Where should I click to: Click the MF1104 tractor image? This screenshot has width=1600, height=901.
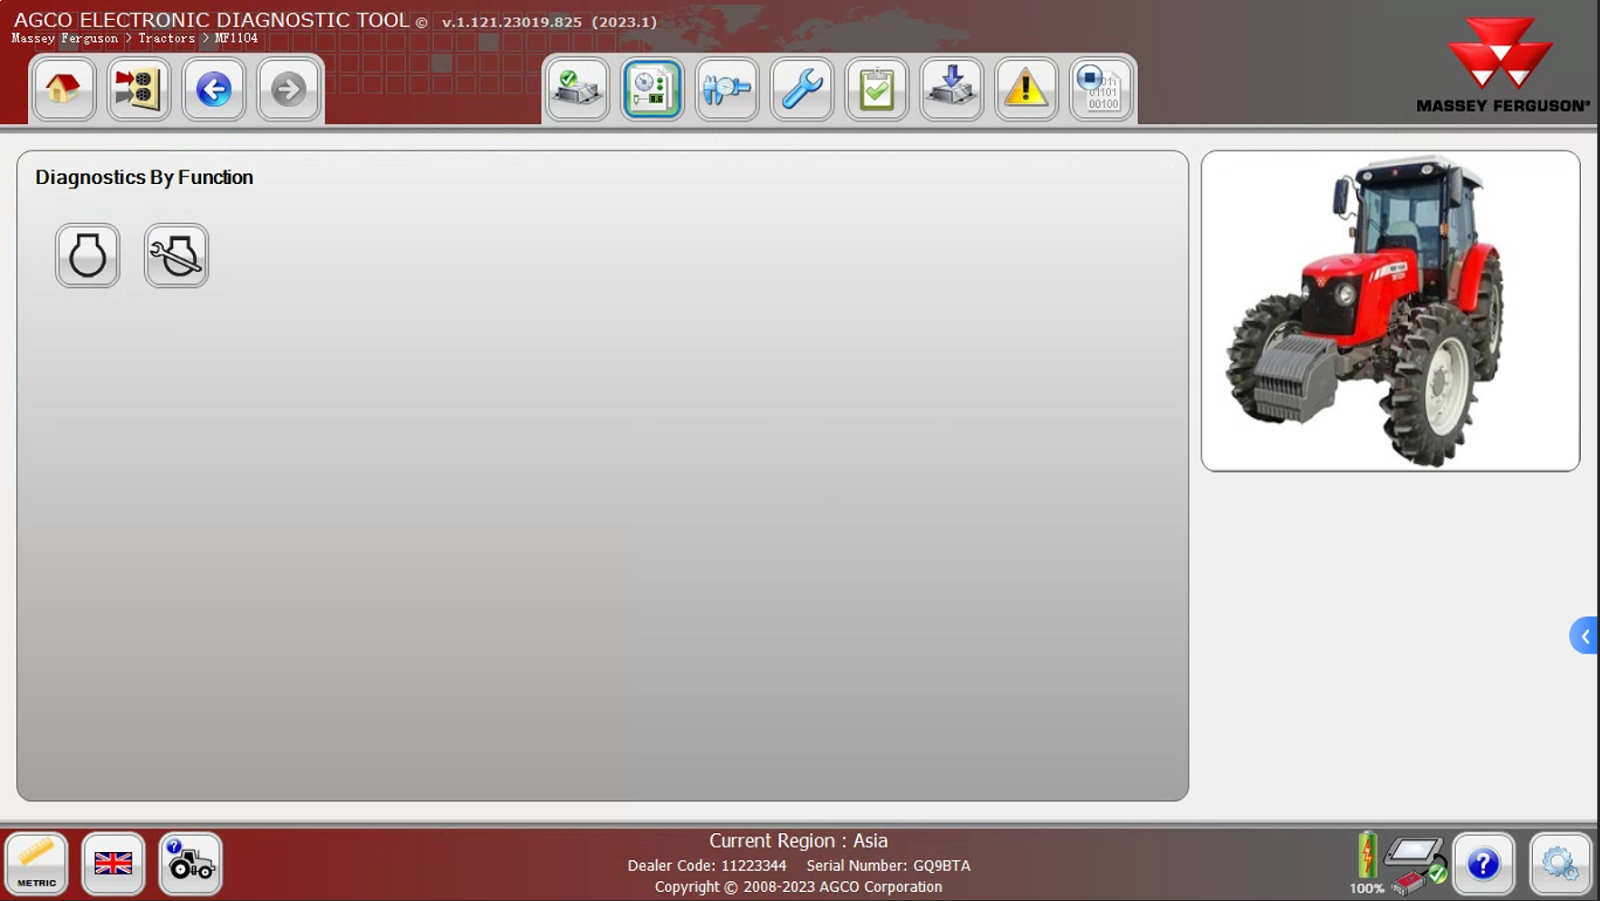(1390, 311)
